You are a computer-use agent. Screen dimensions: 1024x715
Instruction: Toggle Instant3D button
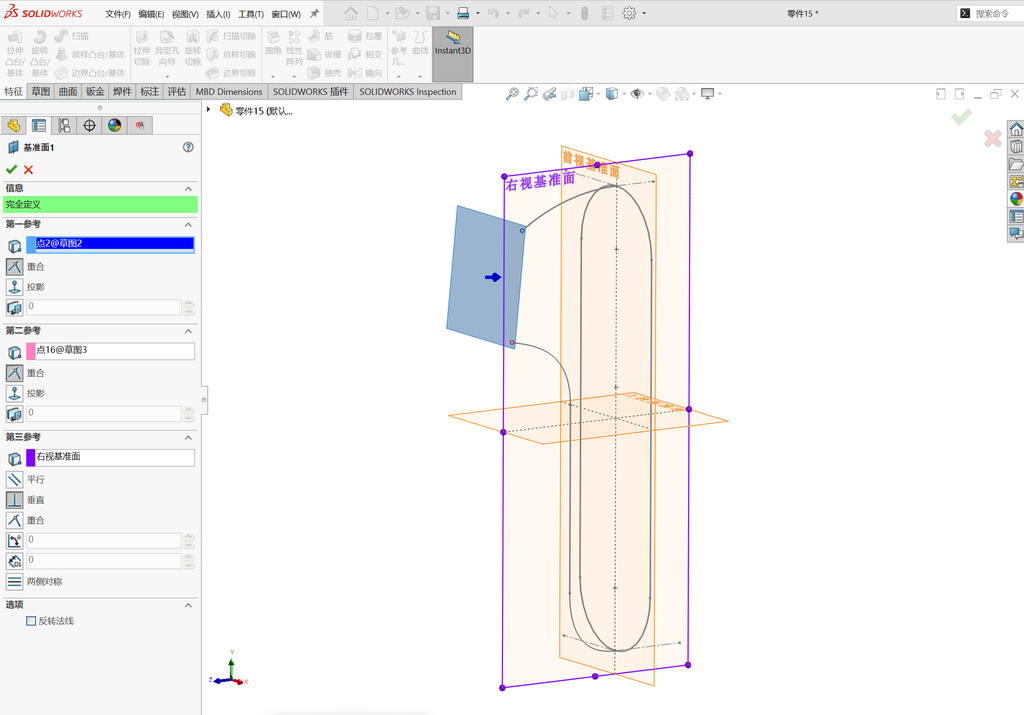click(453, 54)
